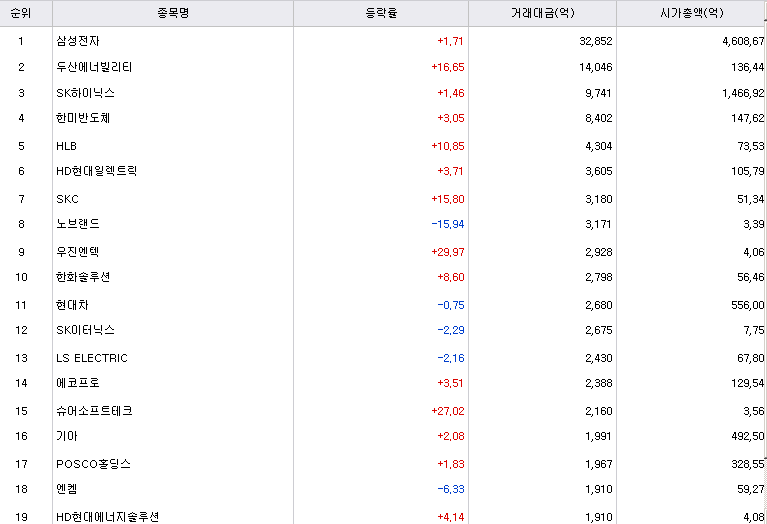Select stock HD현대일렉트릭
The image size is (767, 524).
96,171
